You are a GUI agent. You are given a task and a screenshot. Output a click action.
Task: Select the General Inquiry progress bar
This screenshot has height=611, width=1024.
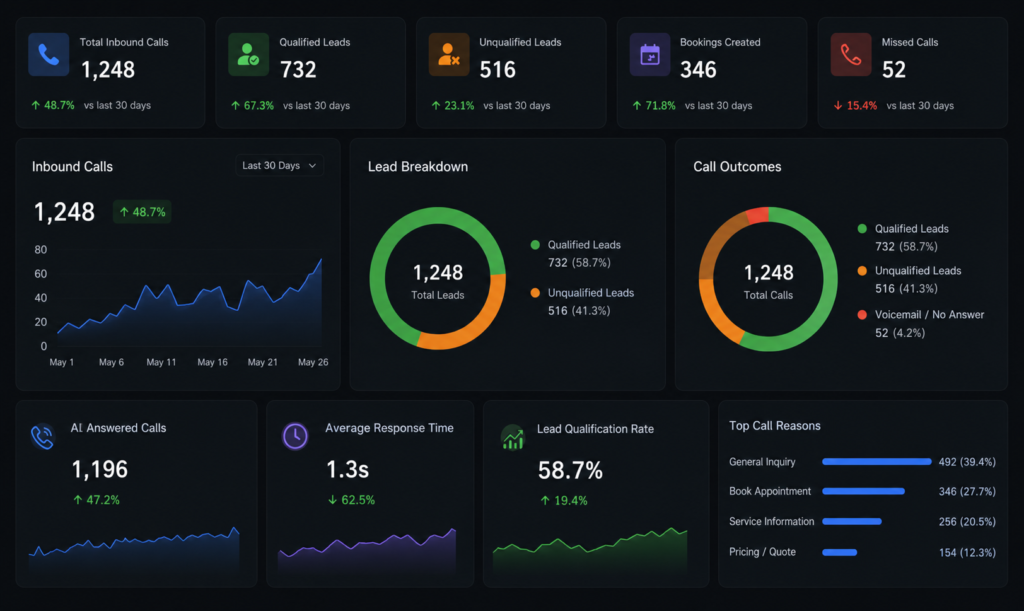tap(876, 462)
